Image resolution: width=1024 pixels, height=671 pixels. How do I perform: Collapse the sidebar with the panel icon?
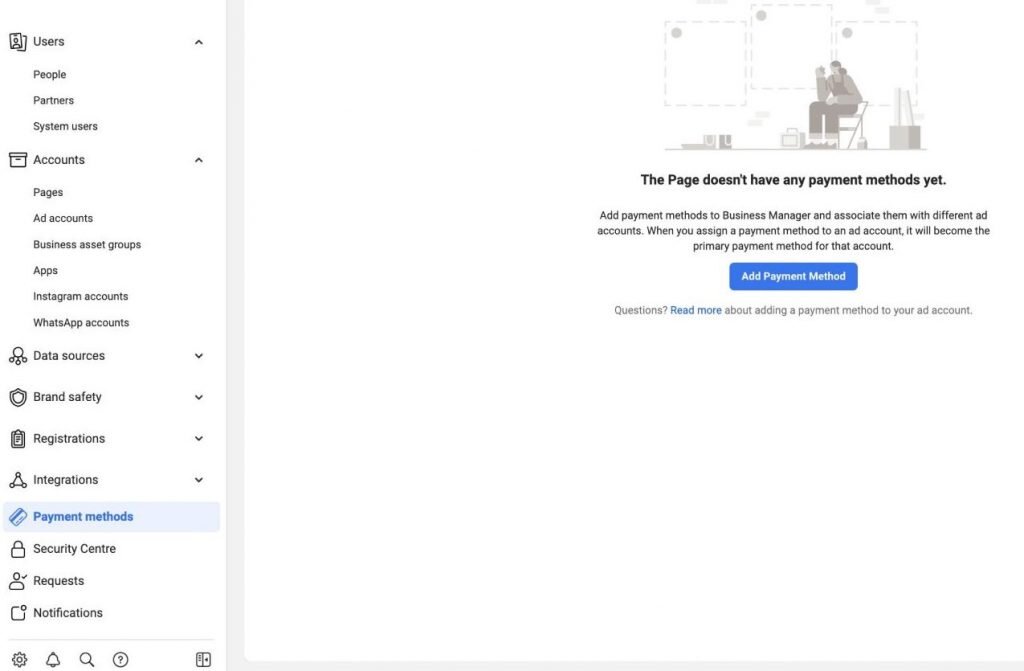(x=203, y=659)
